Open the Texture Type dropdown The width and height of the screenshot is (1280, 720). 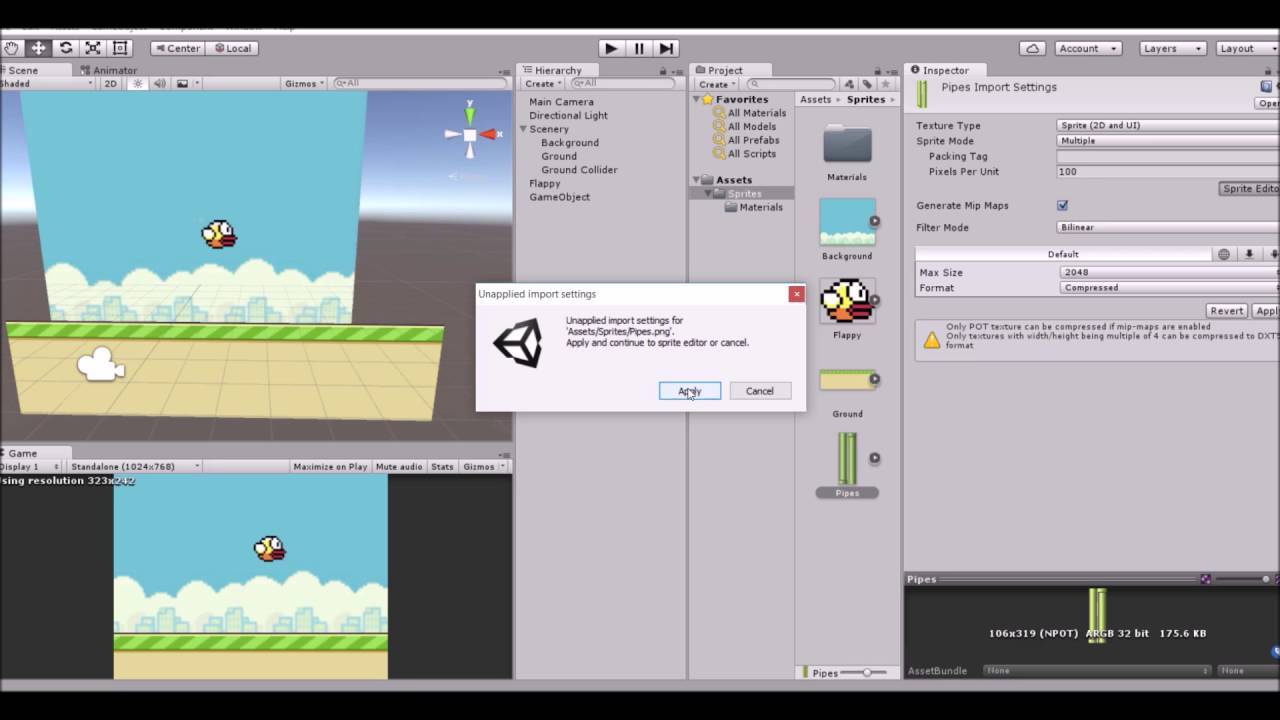pyautogui.click(x=1168, y=125)
